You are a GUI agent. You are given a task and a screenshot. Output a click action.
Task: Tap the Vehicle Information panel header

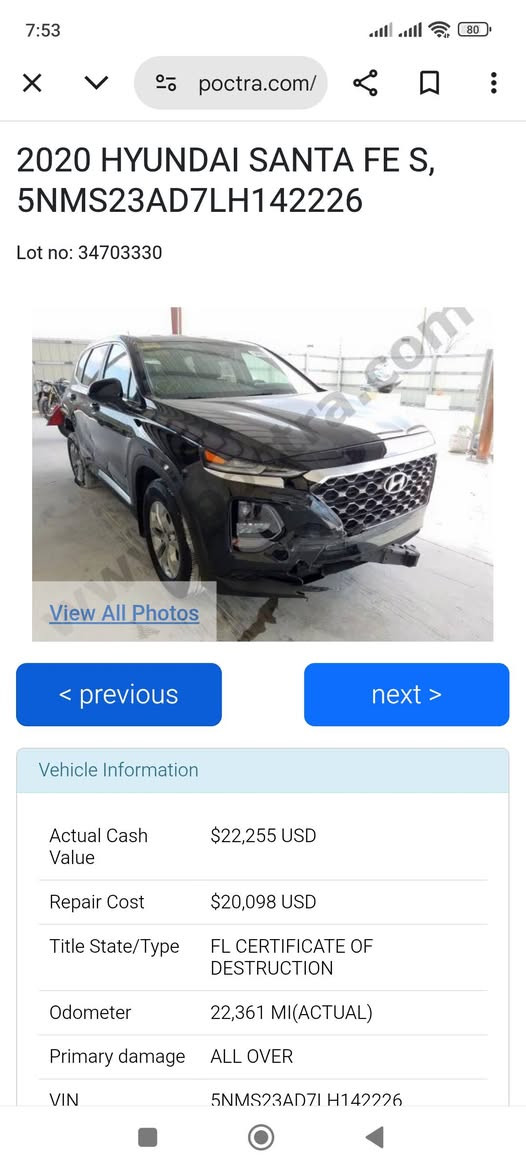(x=263, y=770)
